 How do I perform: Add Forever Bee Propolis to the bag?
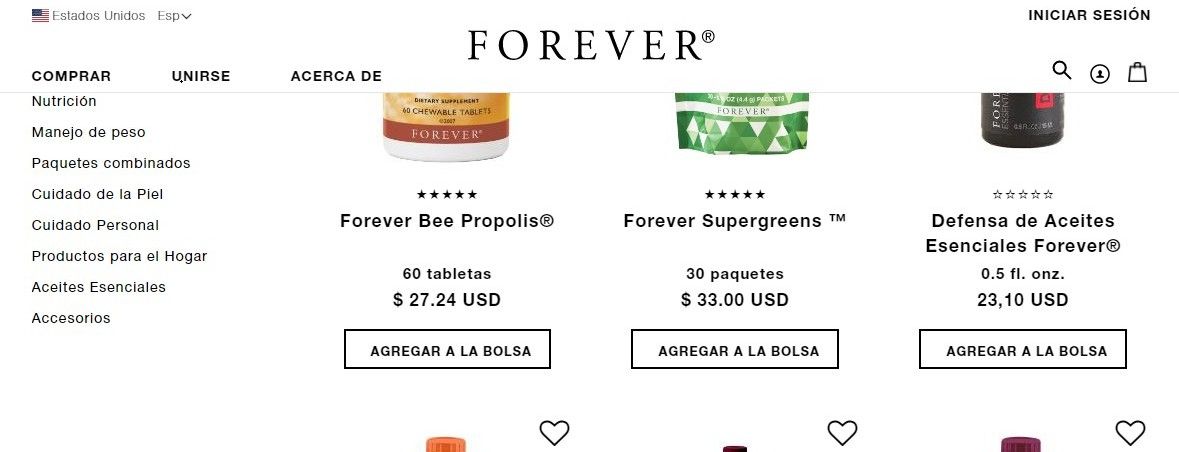(x=447, y=349)
